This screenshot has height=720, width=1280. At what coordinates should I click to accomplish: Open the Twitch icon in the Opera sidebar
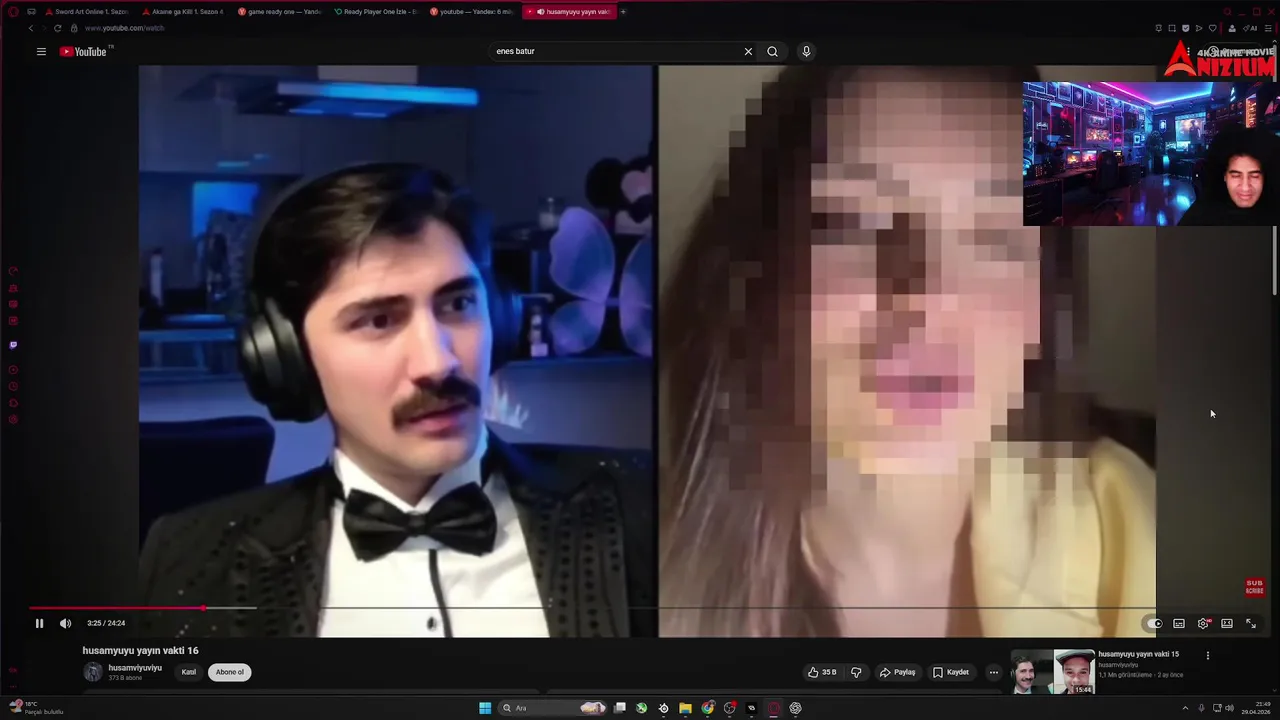pyautogui.click(x=13, y=345)
